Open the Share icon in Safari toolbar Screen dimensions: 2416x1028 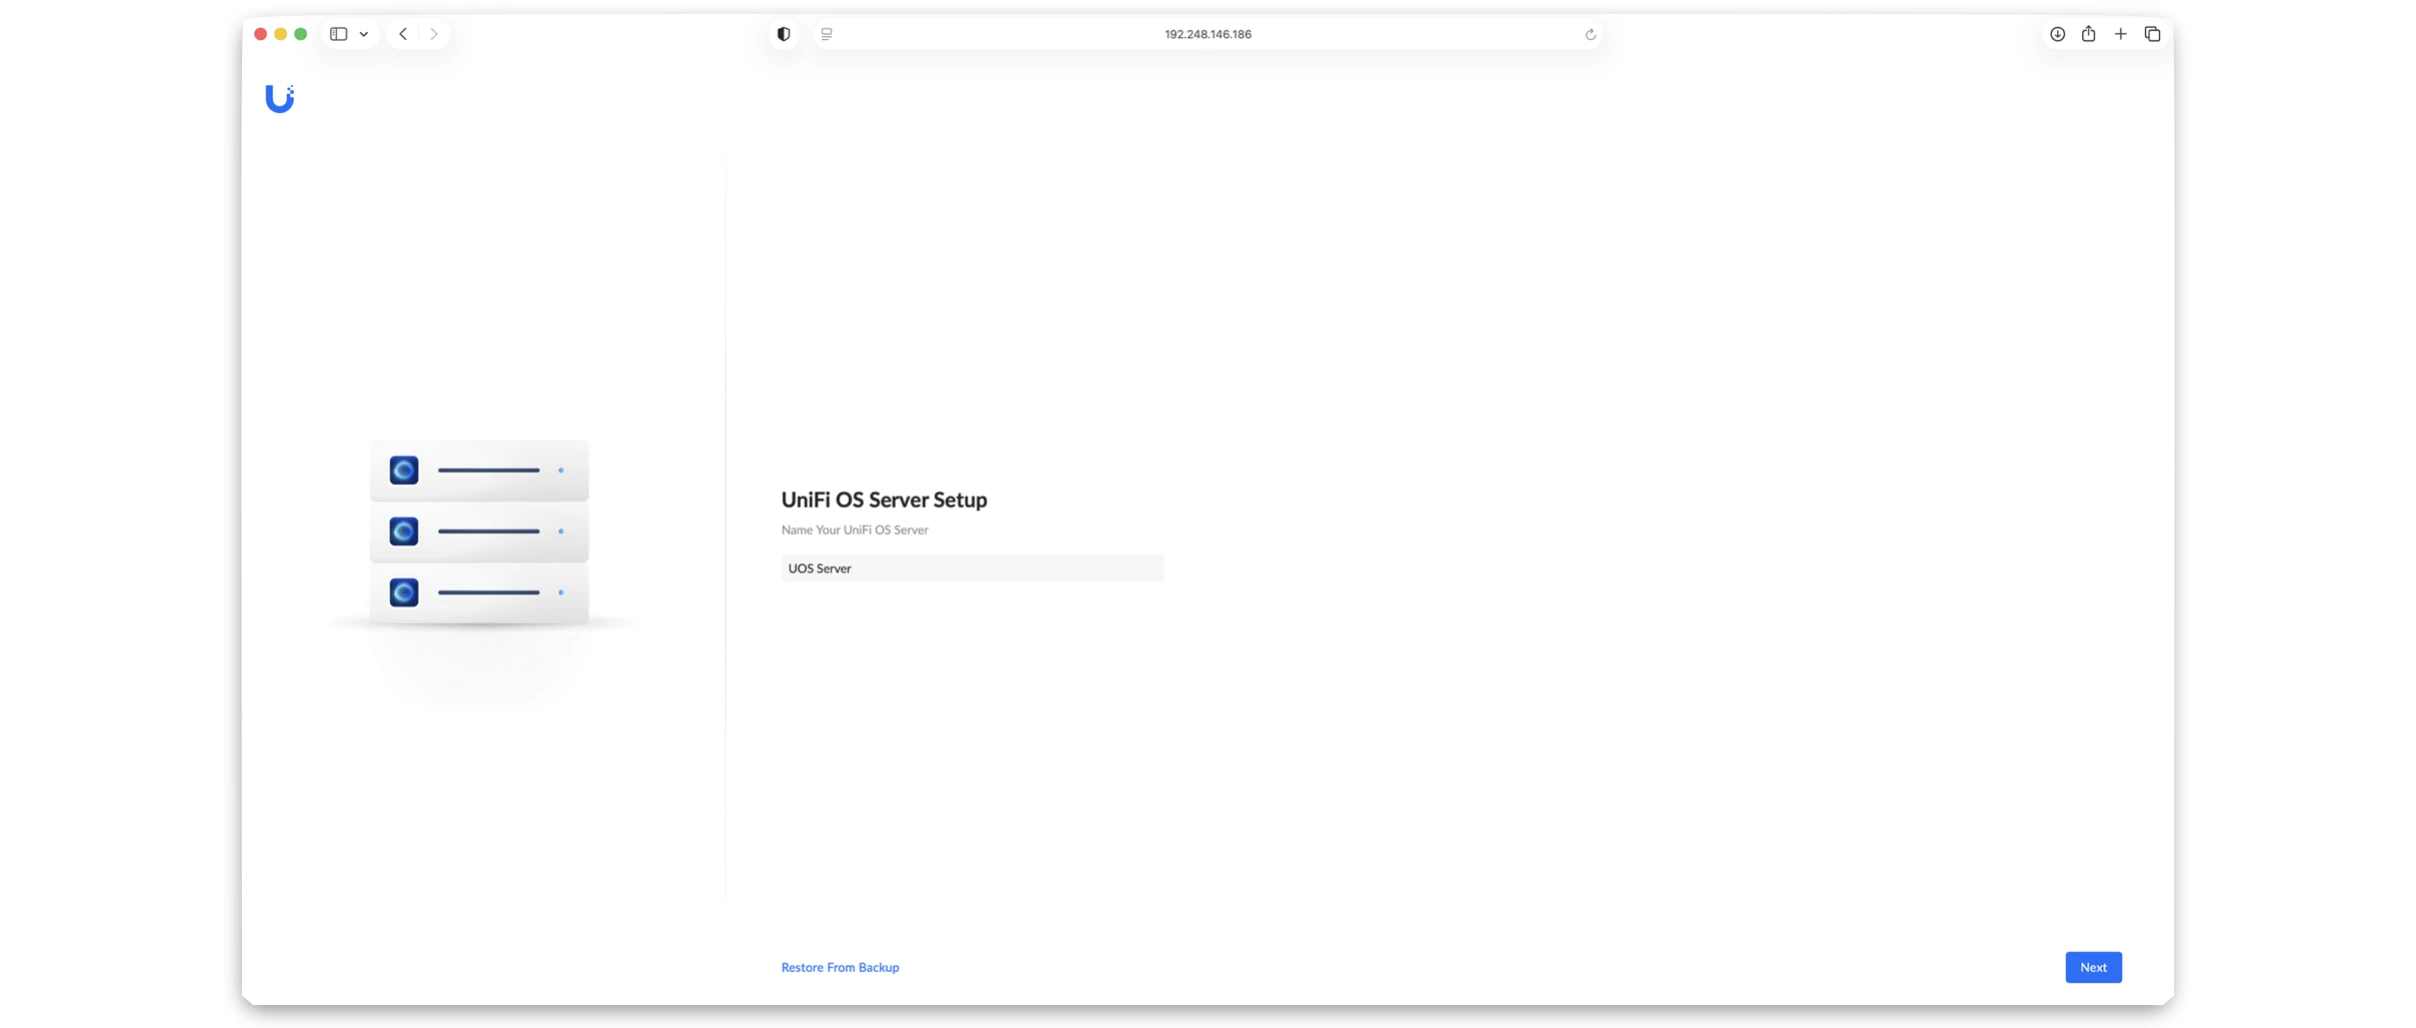(x=2089, y=34)
